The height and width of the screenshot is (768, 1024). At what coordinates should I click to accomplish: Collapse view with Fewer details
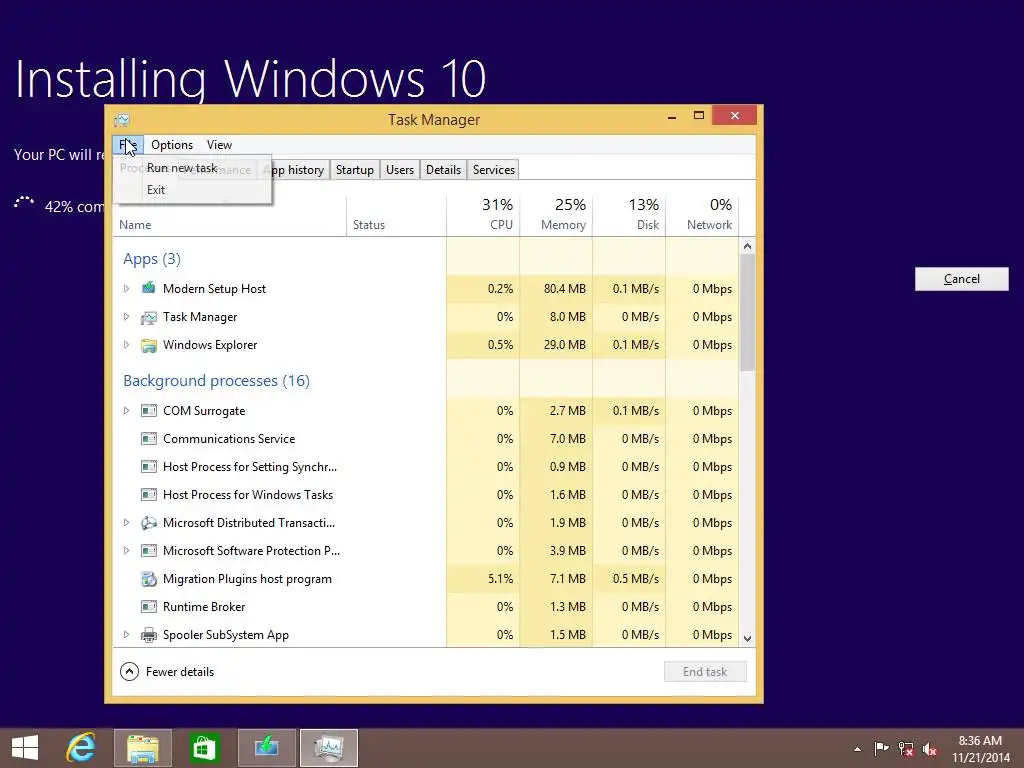tap(167, 671)
